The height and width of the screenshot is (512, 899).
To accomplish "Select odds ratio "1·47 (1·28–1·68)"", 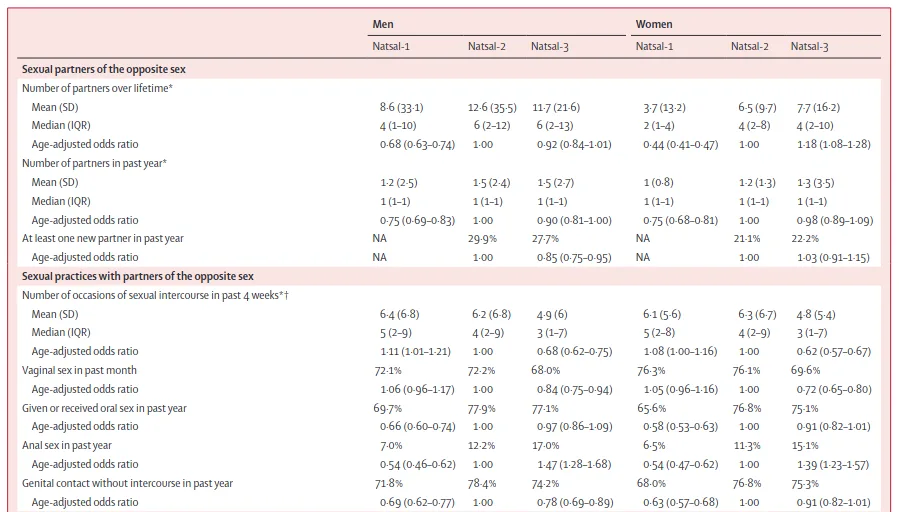I will (574, 464).
